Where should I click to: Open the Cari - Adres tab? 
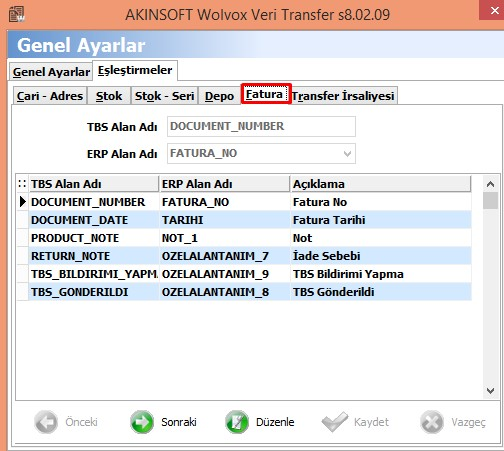pyautogui.click(x=50, y=96)
